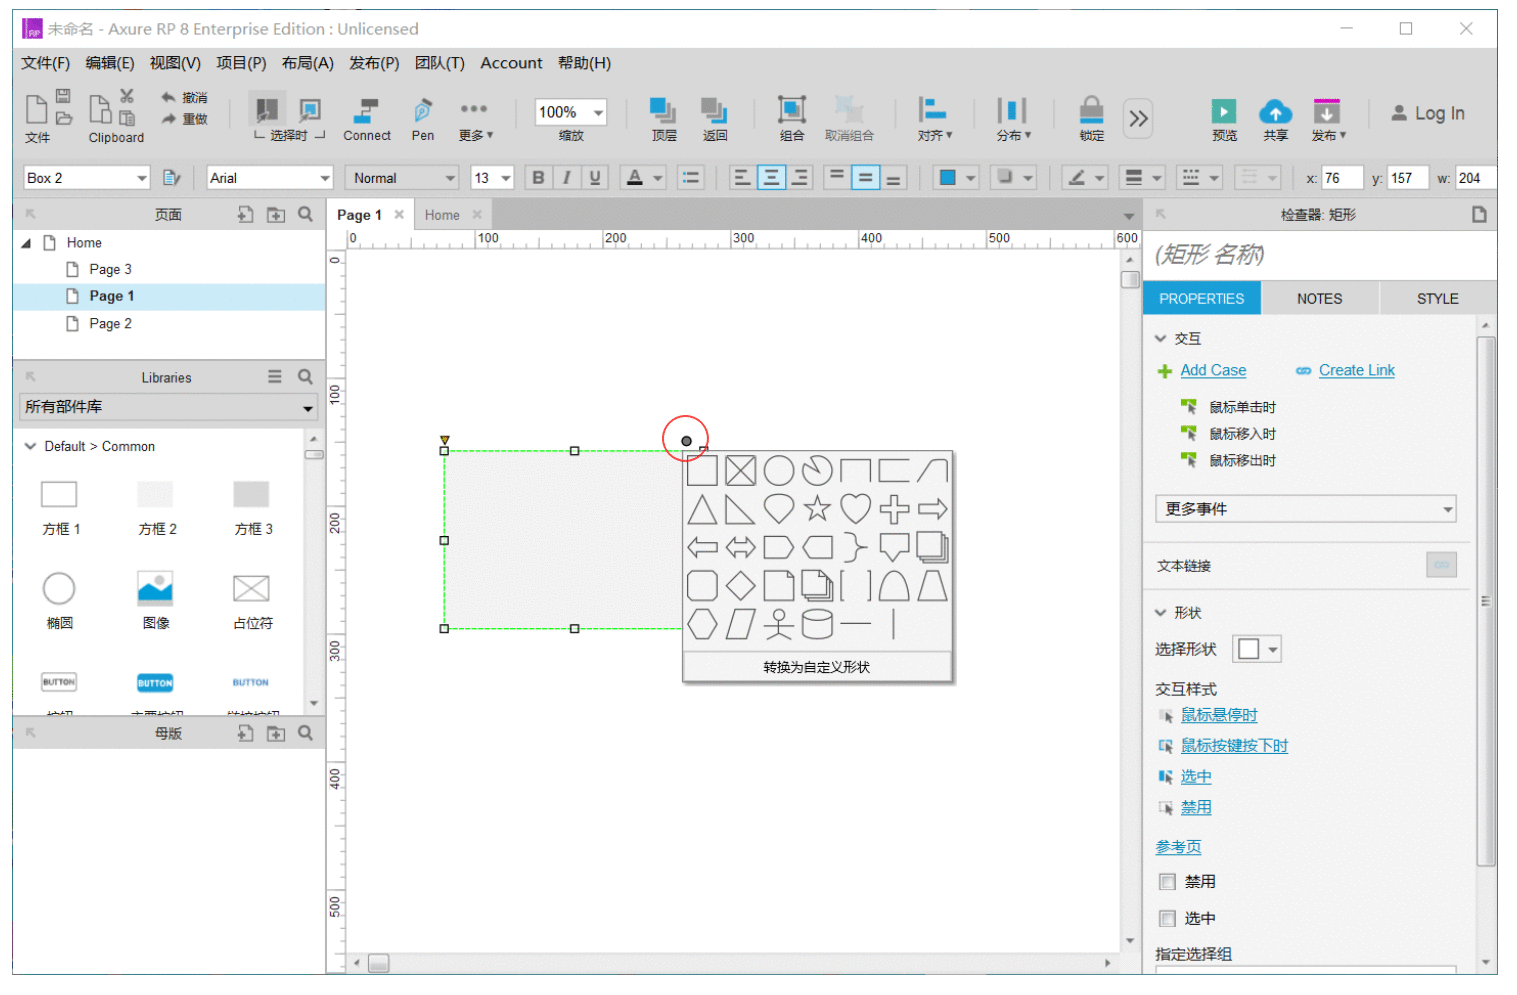Screen dimensions: 1517x995
Task: Click the Add Case link
Action: pos(1213,370)
